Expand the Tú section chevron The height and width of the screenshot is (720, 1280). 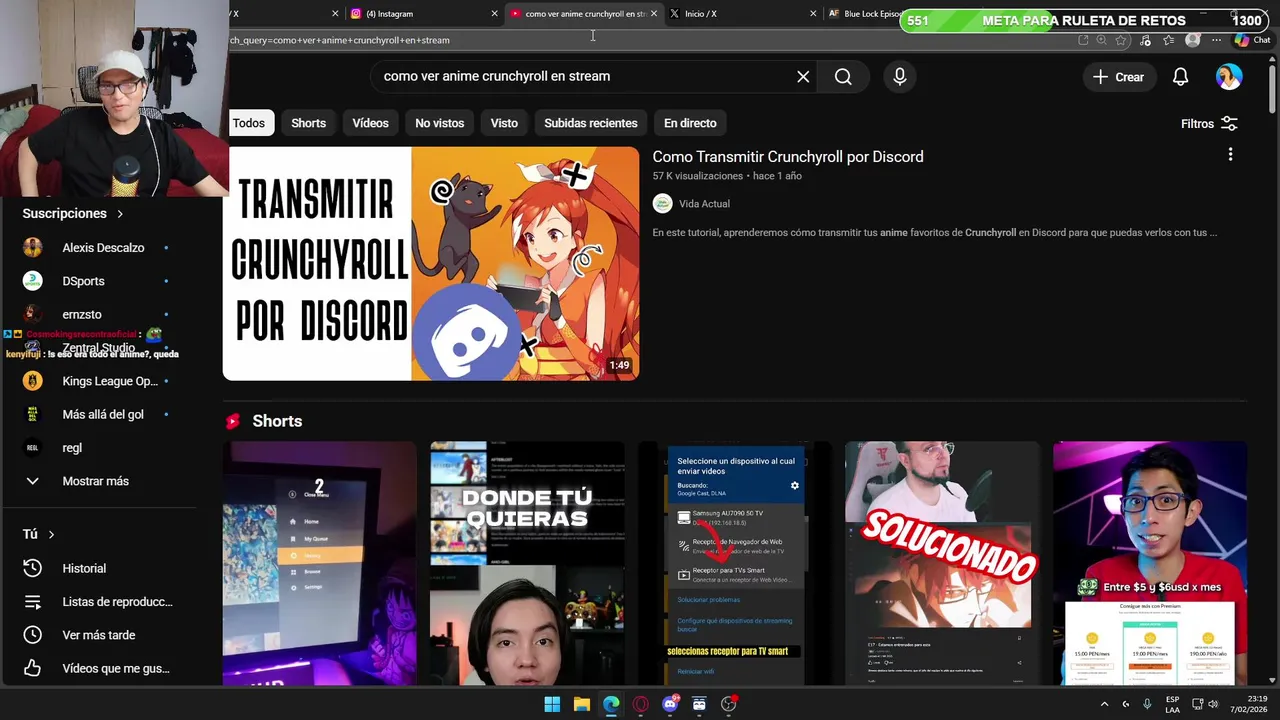(51, 535)
